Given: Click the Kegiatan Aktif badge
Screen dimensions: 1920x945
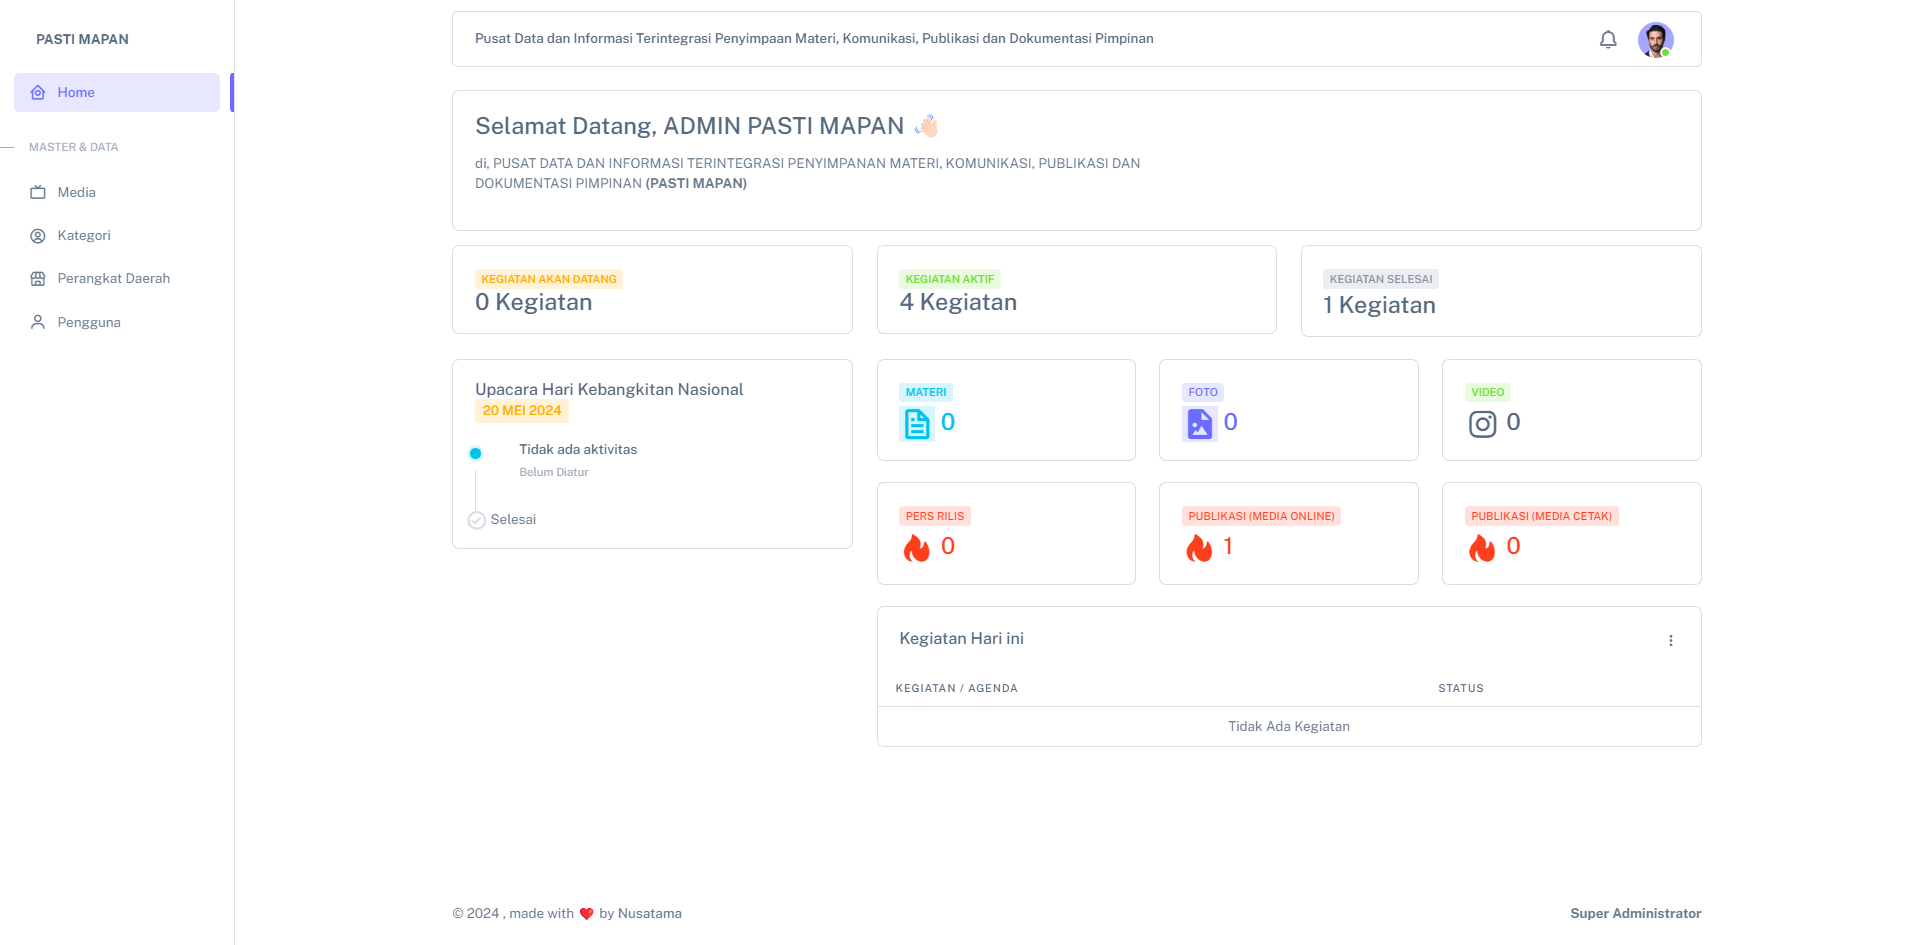Looking at the screenshot, I should (x=950, y=279).
